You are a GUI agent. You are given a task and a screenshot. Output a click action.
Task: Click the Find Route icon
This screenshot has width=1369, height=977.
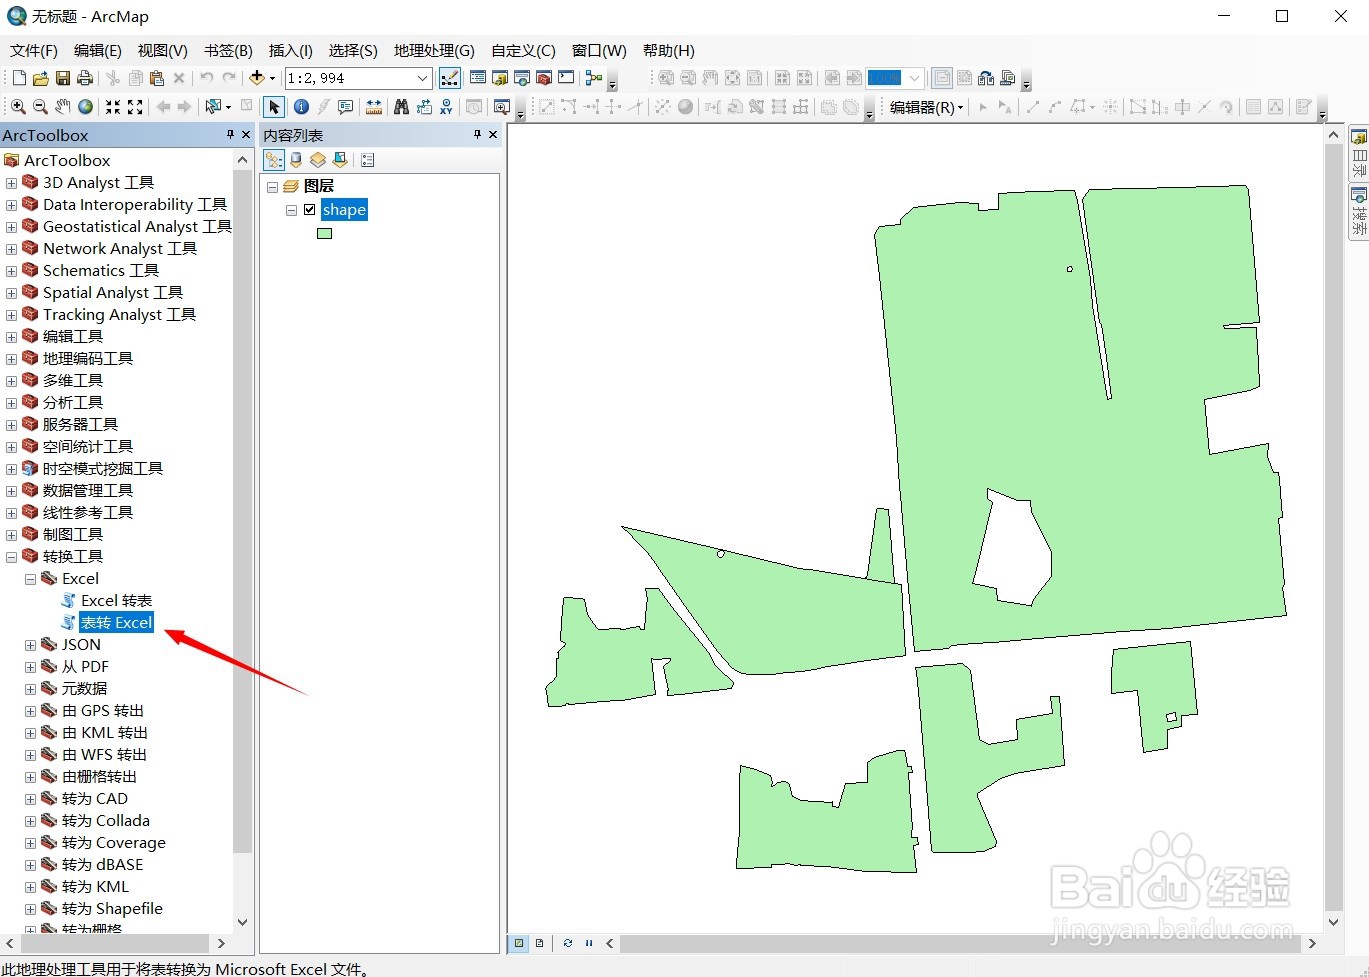click(424, 107)
